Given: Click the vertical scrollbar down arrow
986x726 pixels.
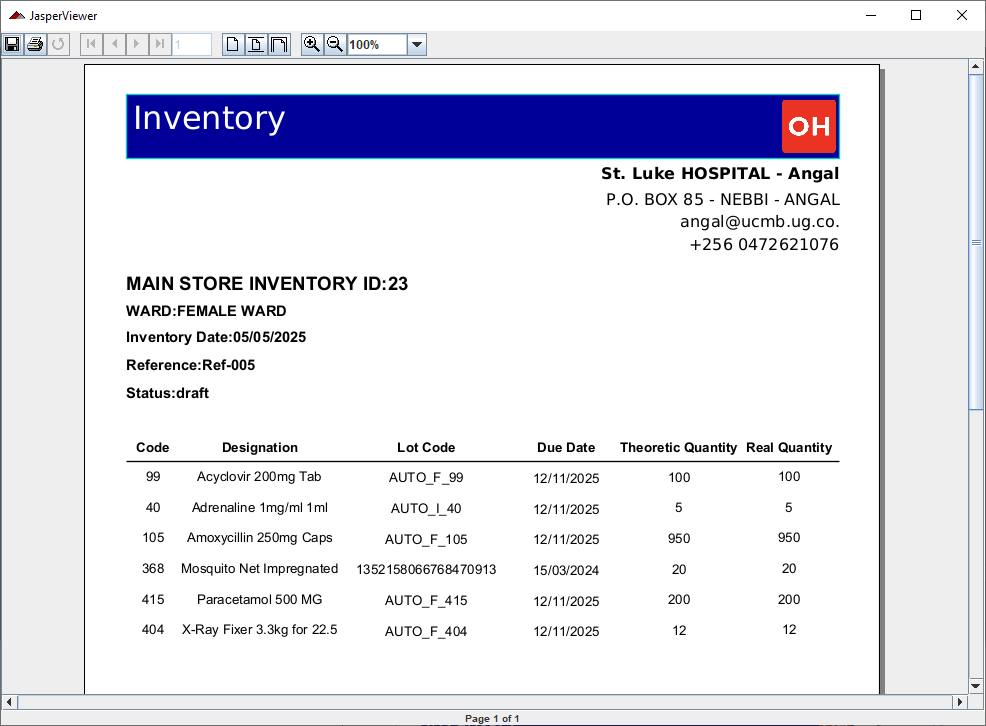Looking at the screenshot, I should pos(975,685).
